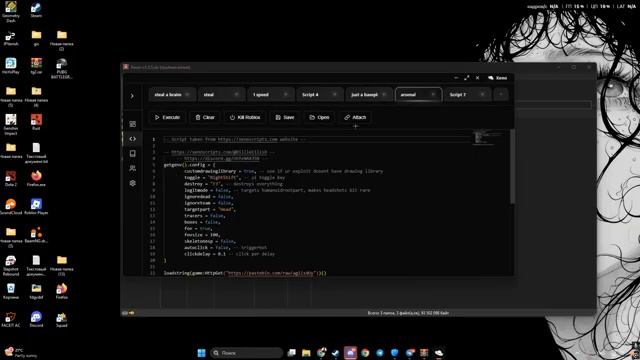Add a new script tab with plus

501,95
